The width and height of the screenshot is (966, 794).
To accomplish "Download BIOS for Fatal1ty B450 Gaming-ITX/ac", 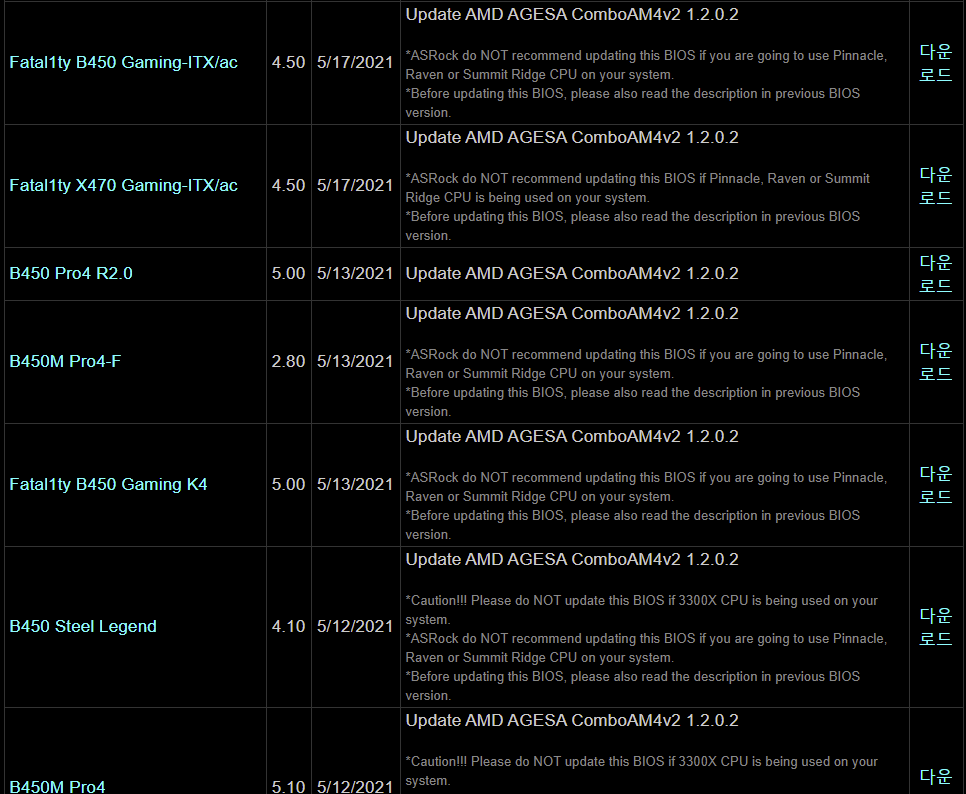I will click(x=935, y=63).
